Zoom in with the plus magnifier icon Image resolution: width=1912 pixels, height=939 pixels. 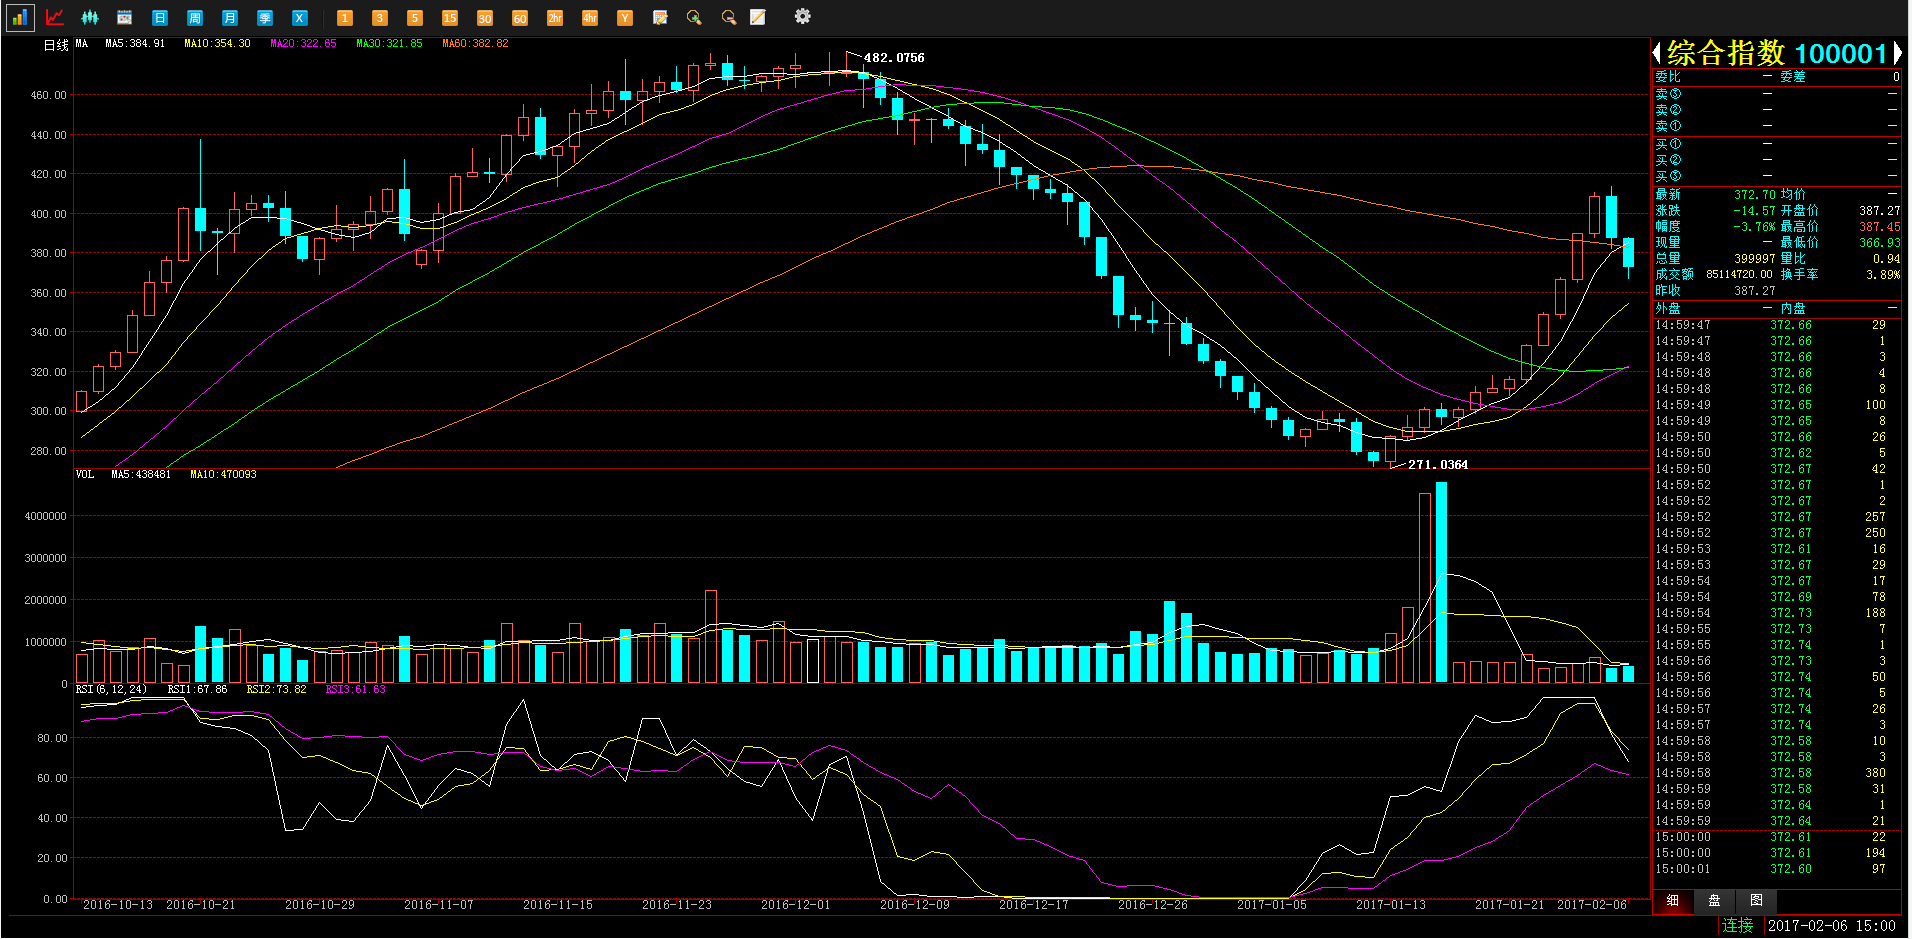pyautogui.click(x=695, y=17)
